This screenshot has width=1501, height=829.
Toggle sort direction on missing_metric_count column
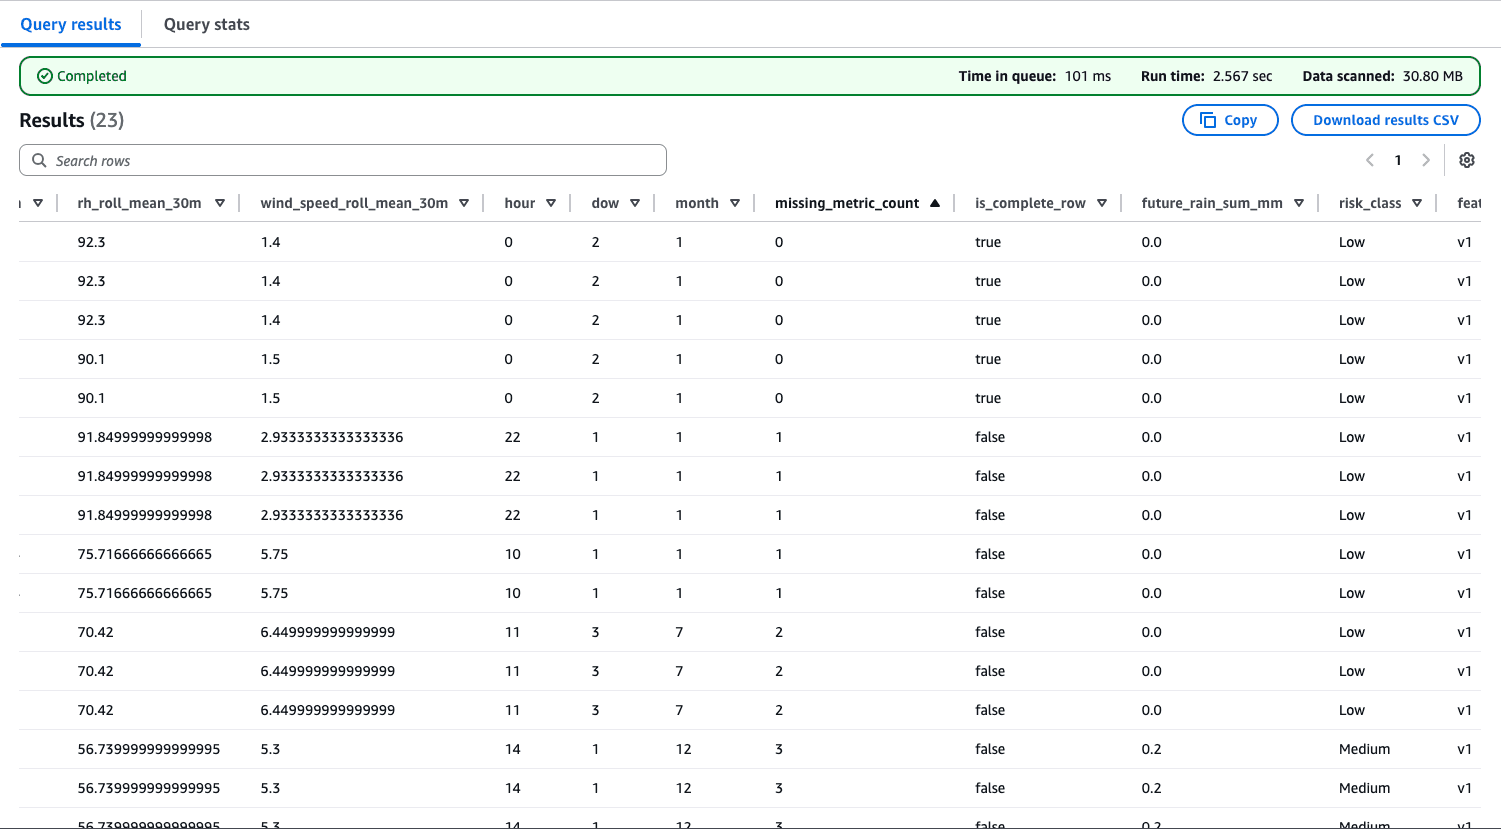(x=934, y=202)
